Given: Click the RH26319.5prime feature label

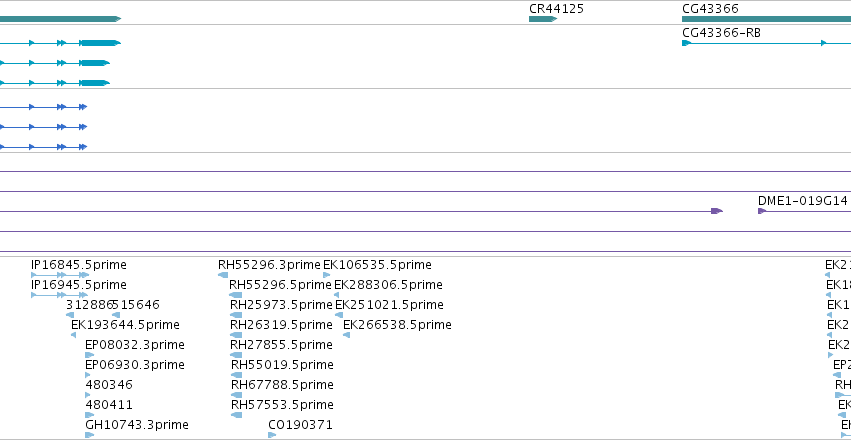Looking at the screenshot, I should [x=281, y=325].
